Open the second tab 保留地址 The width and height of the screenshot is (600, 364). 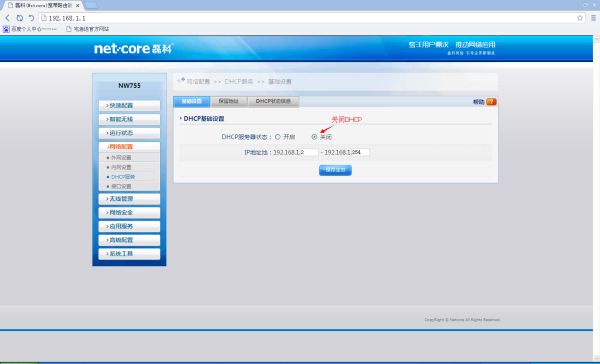click(x=229, y=101)
